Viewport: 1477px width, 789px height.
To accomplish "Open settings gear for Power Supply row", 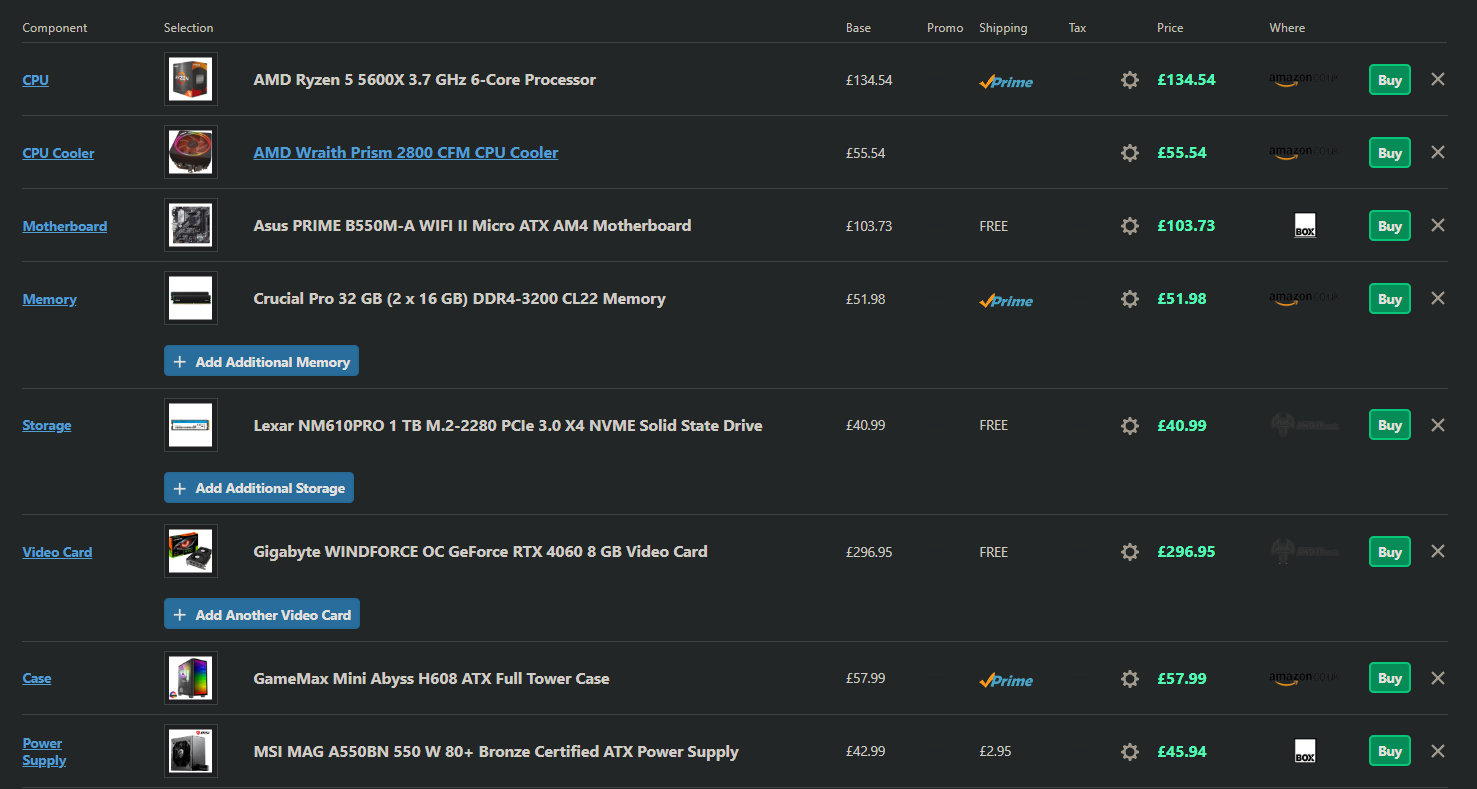I will pyautogui.click(x=1130, y=752).
